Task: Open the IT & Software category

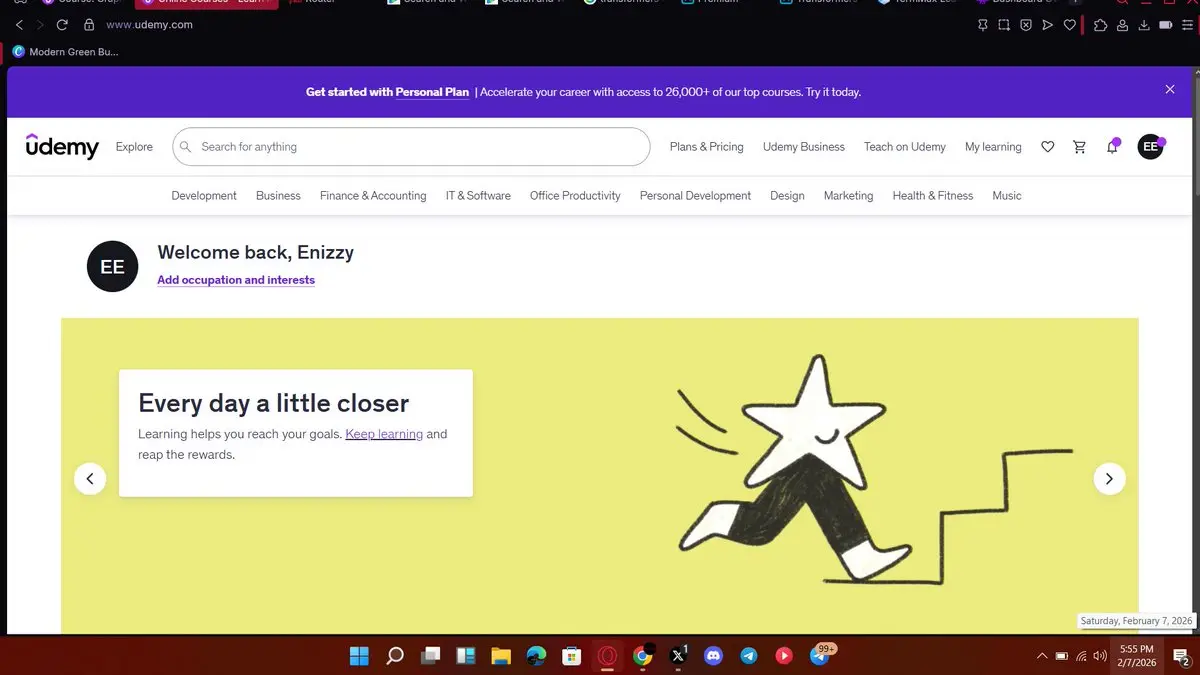Action: click(478, 196)
